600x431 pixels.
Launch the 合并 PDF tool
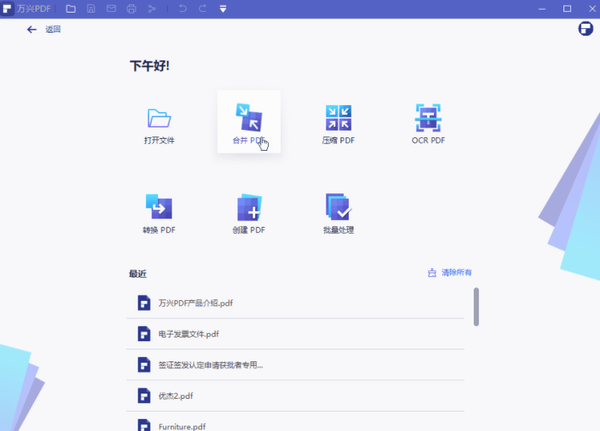[249, 122]
